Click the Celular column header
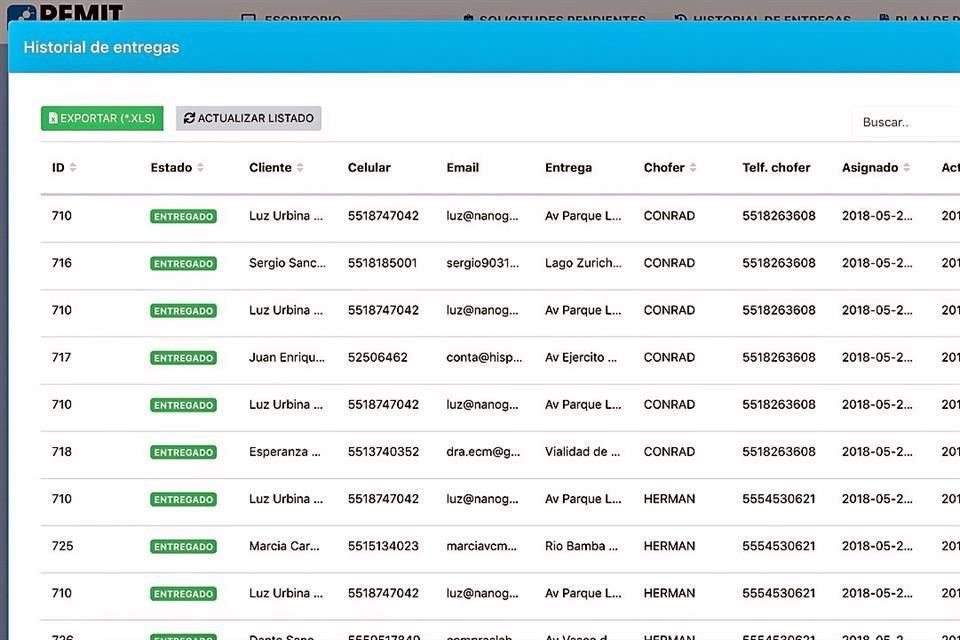The height and width of the screenshot is (640, 960). [369, 167]
